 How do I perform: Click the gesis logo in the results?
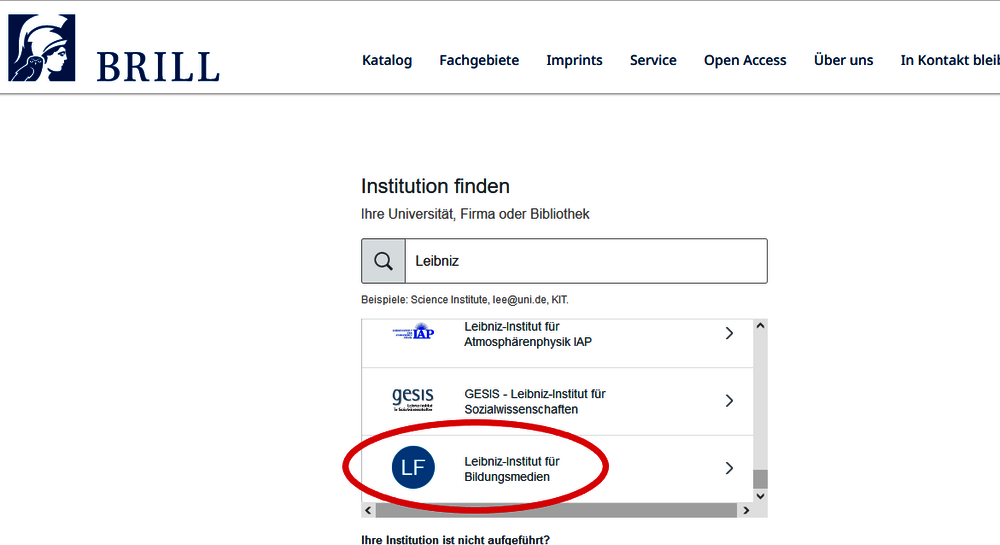413,400
